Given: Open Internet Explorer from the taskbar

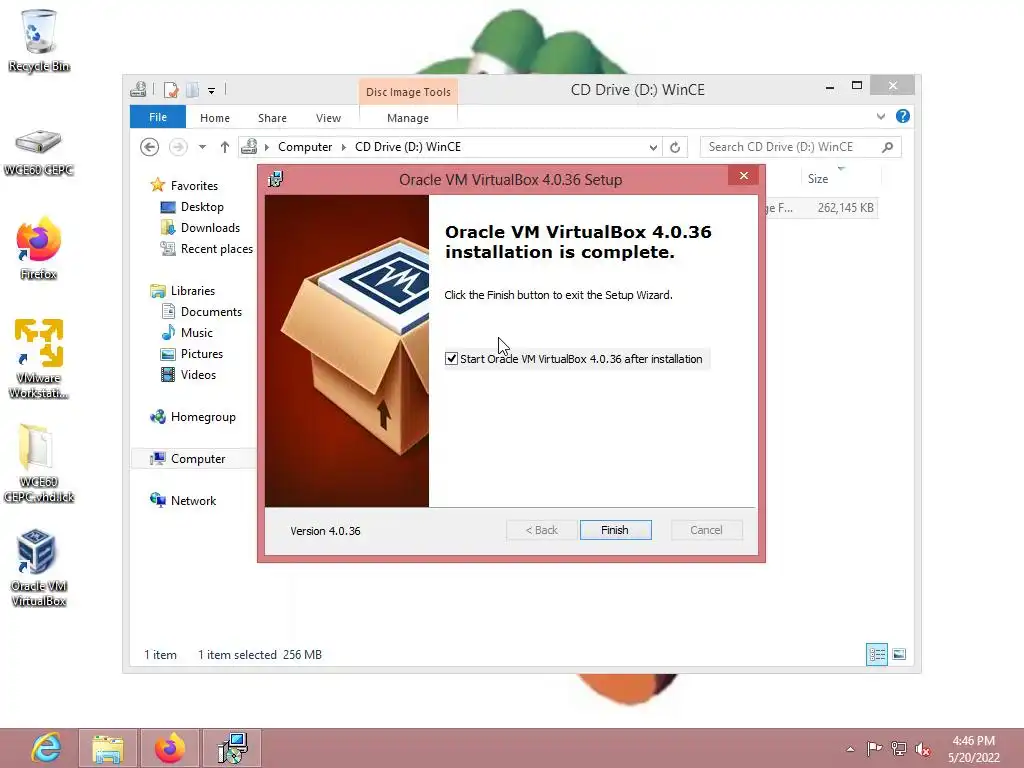Looking at the screenshot, I should (46, 748).
